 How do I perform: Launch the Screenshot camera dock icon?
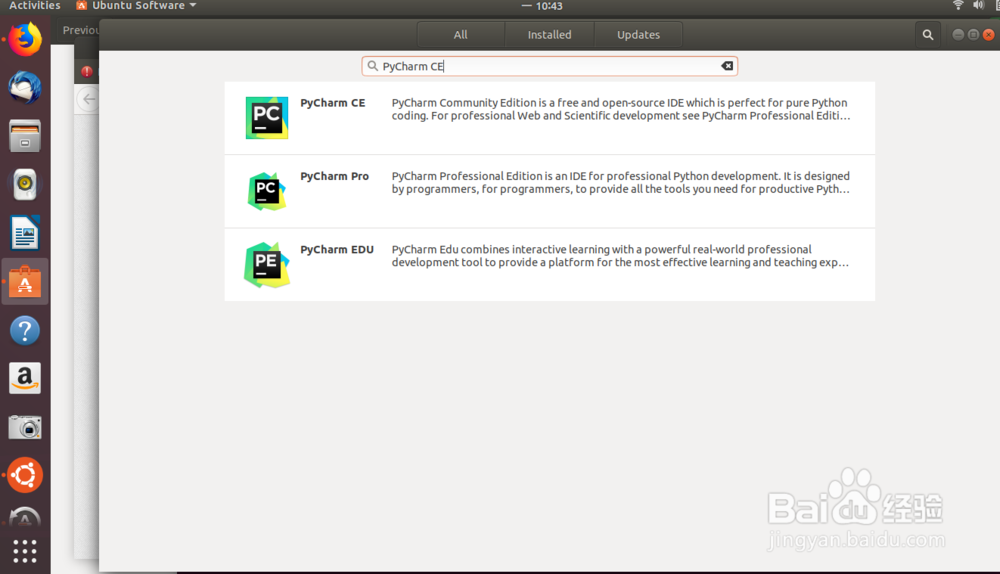[25, 427]
